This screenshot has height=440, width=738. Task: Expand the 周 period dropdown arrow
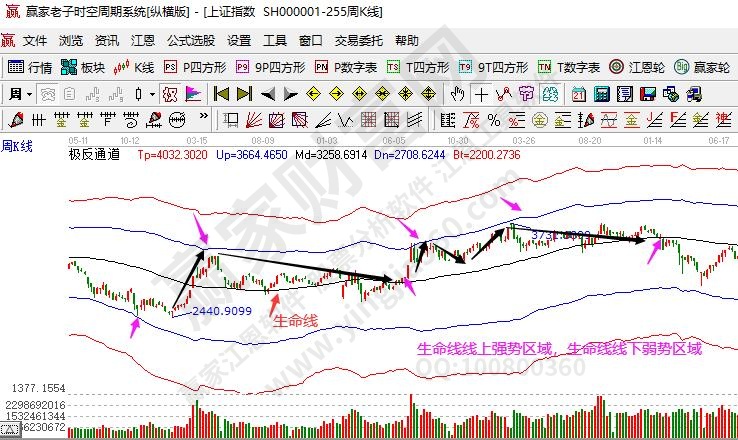(x=32, y=94)
